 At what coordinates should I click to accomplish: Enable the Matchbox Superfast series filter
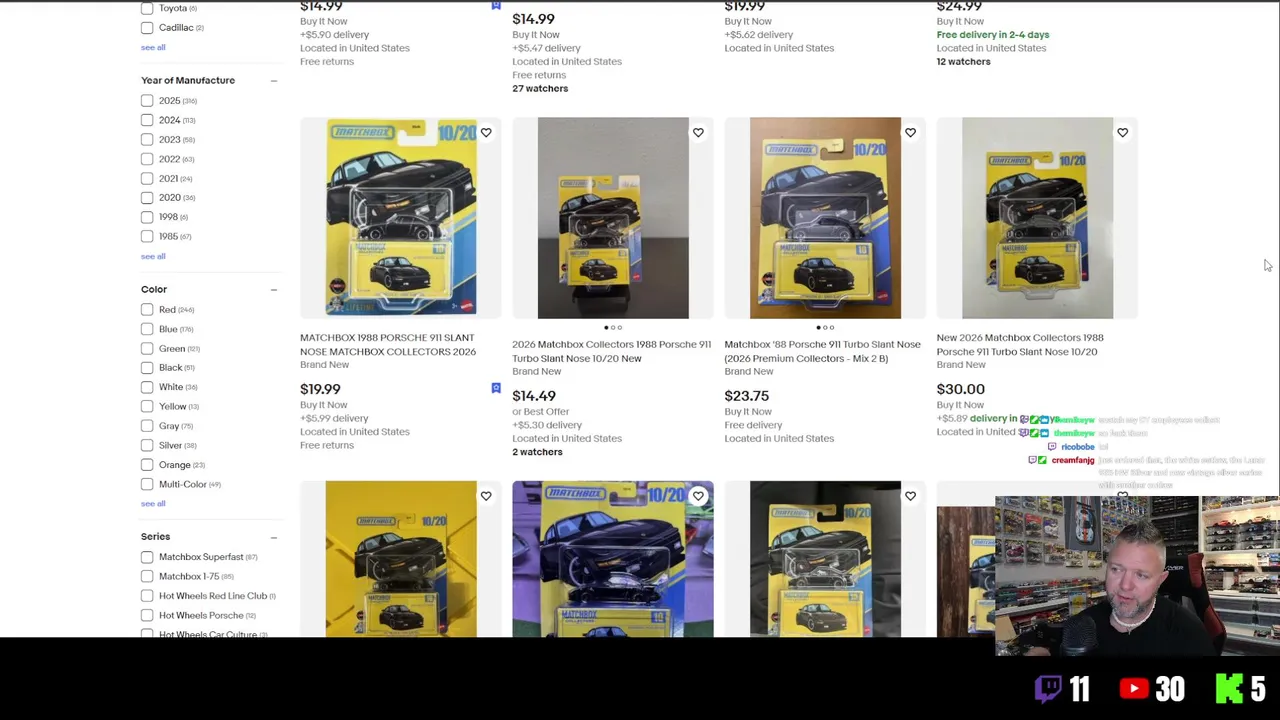tap(147, 557)
